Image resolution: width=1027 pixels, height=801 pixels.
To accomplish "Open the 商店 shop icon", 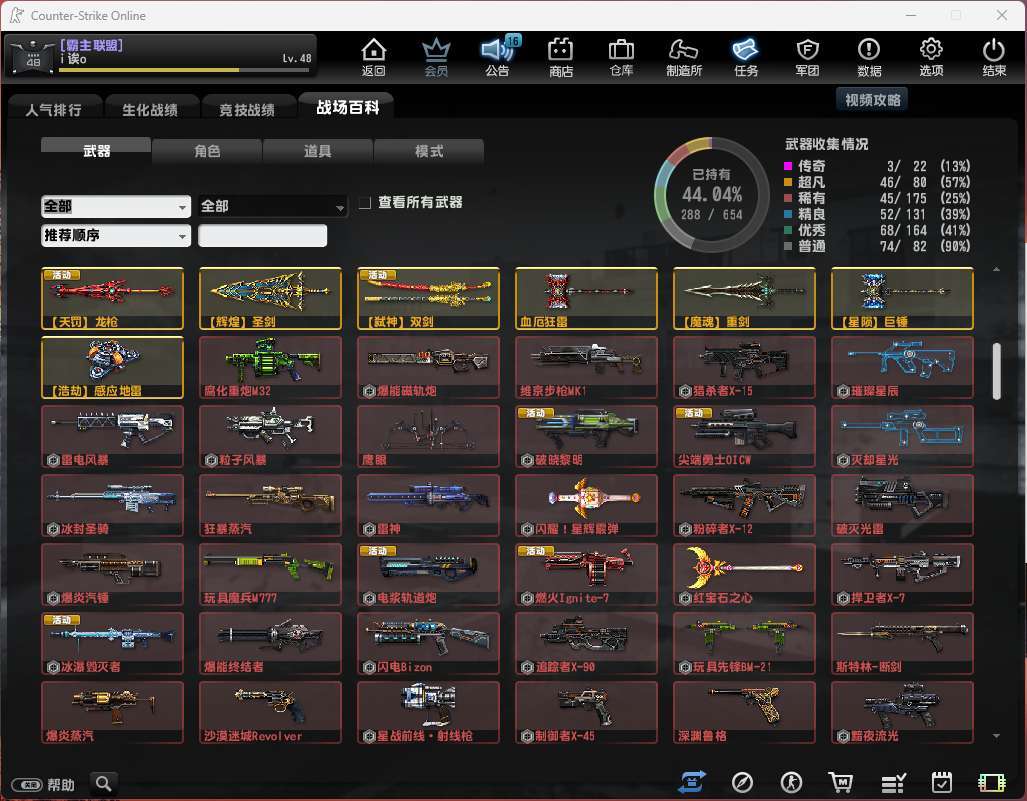I will click(561, 58).
